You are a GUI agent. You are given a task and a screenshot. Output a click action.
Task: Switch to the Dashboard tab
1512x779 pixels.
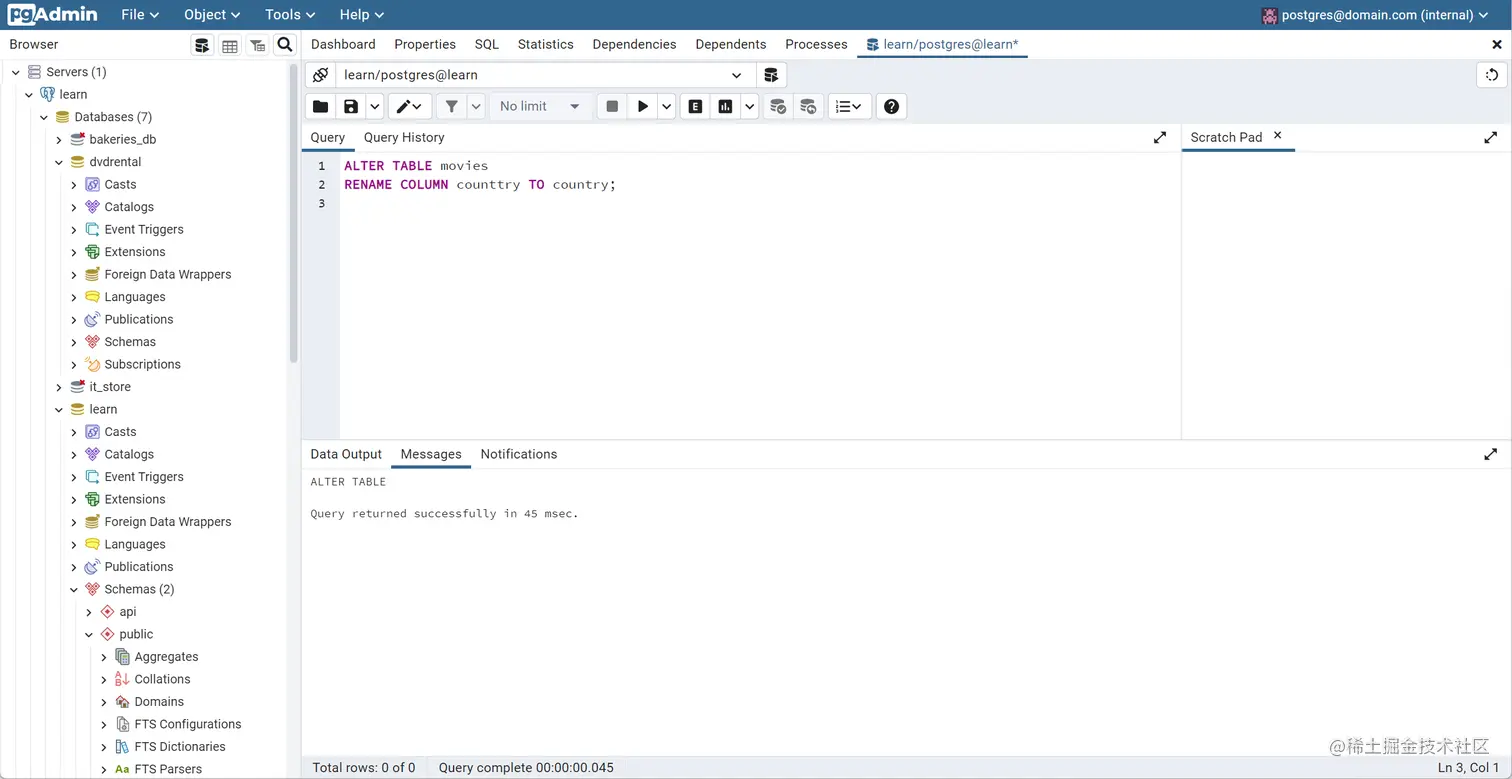coord(343,44)
